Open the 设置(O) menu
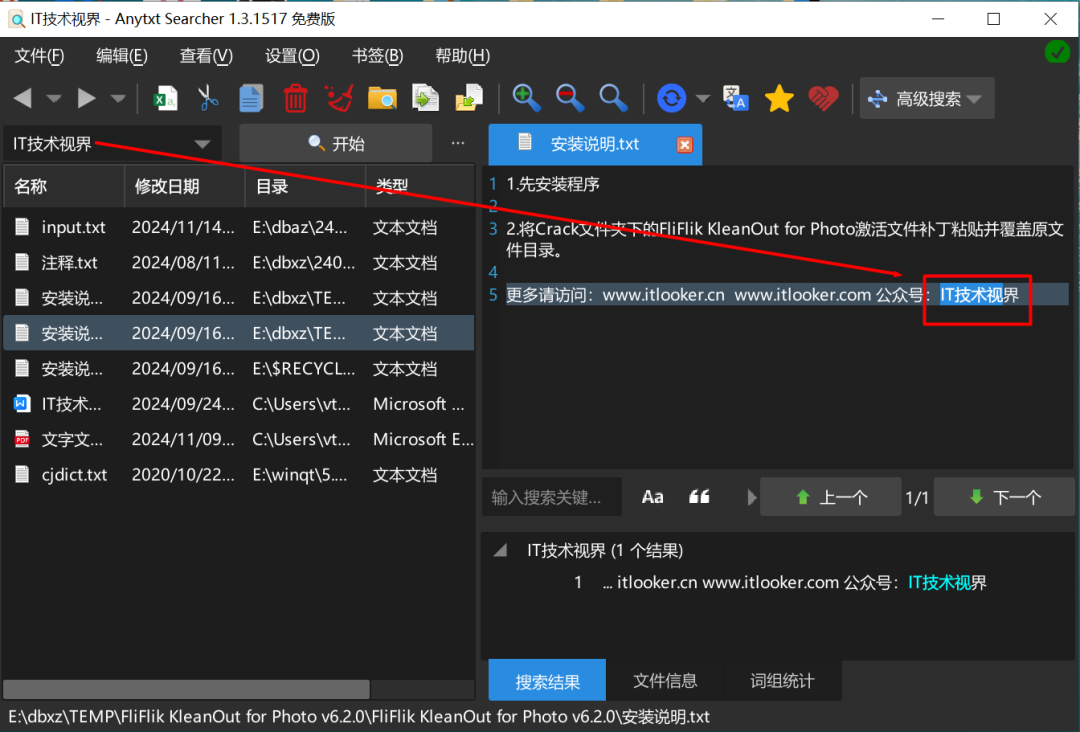 (291, 56)
